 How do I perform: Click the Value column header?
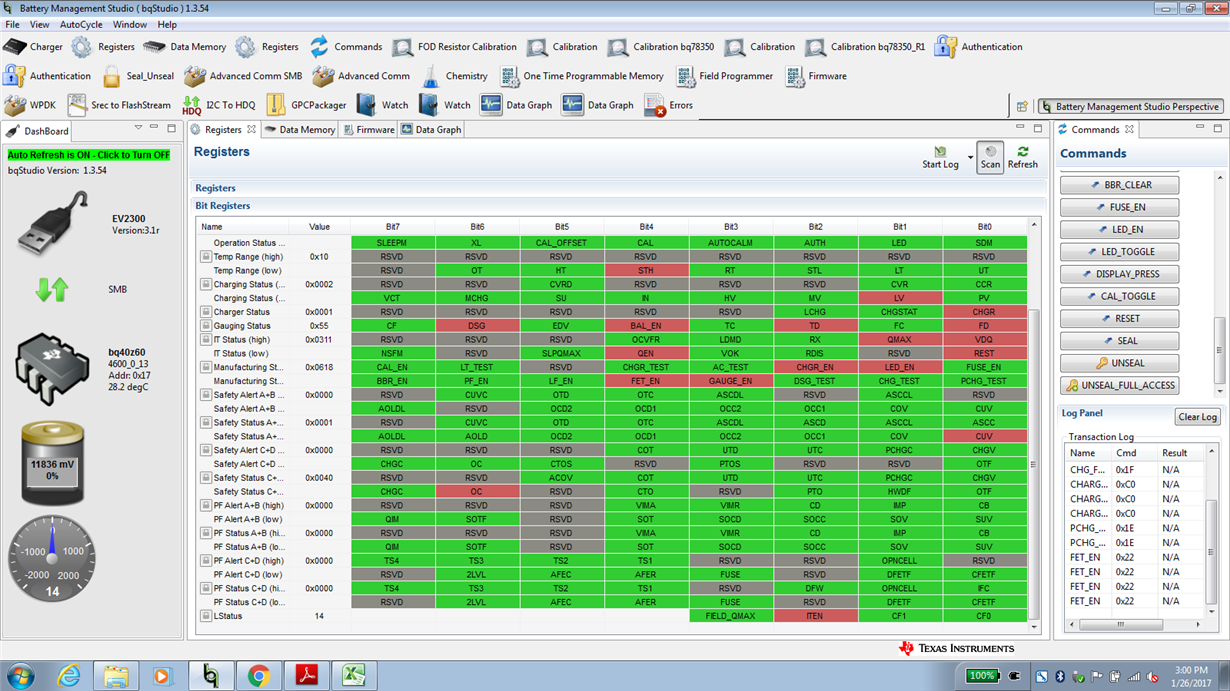[319, 227]
